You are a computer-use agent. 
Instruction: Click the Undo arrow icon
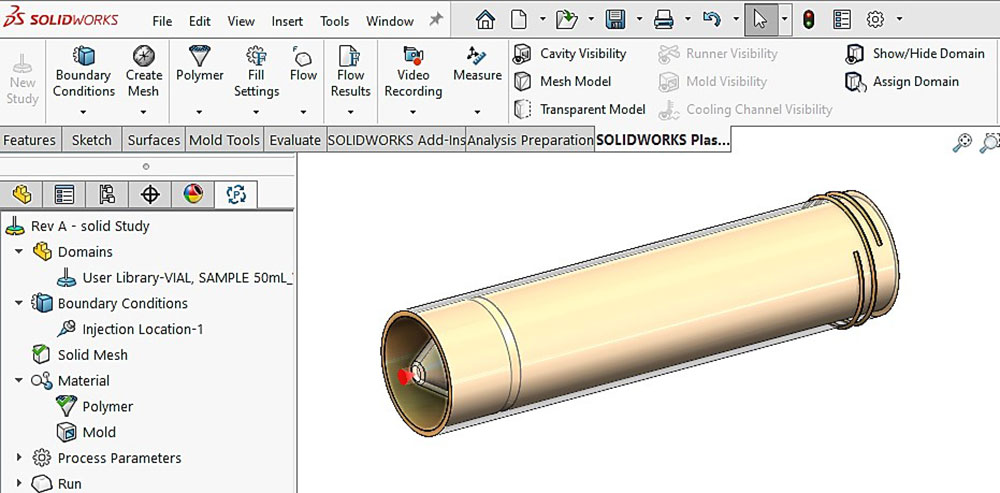[x=712, y=20]
